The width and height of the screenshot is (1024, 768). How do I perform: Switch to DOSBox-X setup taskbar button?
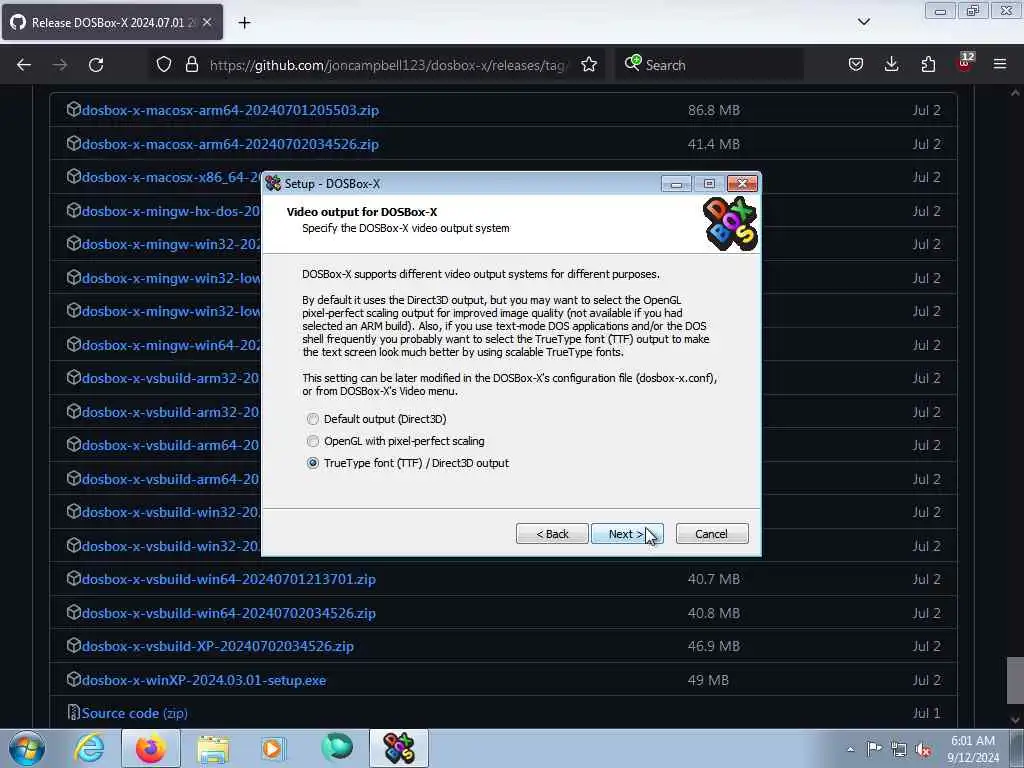tap(399, 748)
